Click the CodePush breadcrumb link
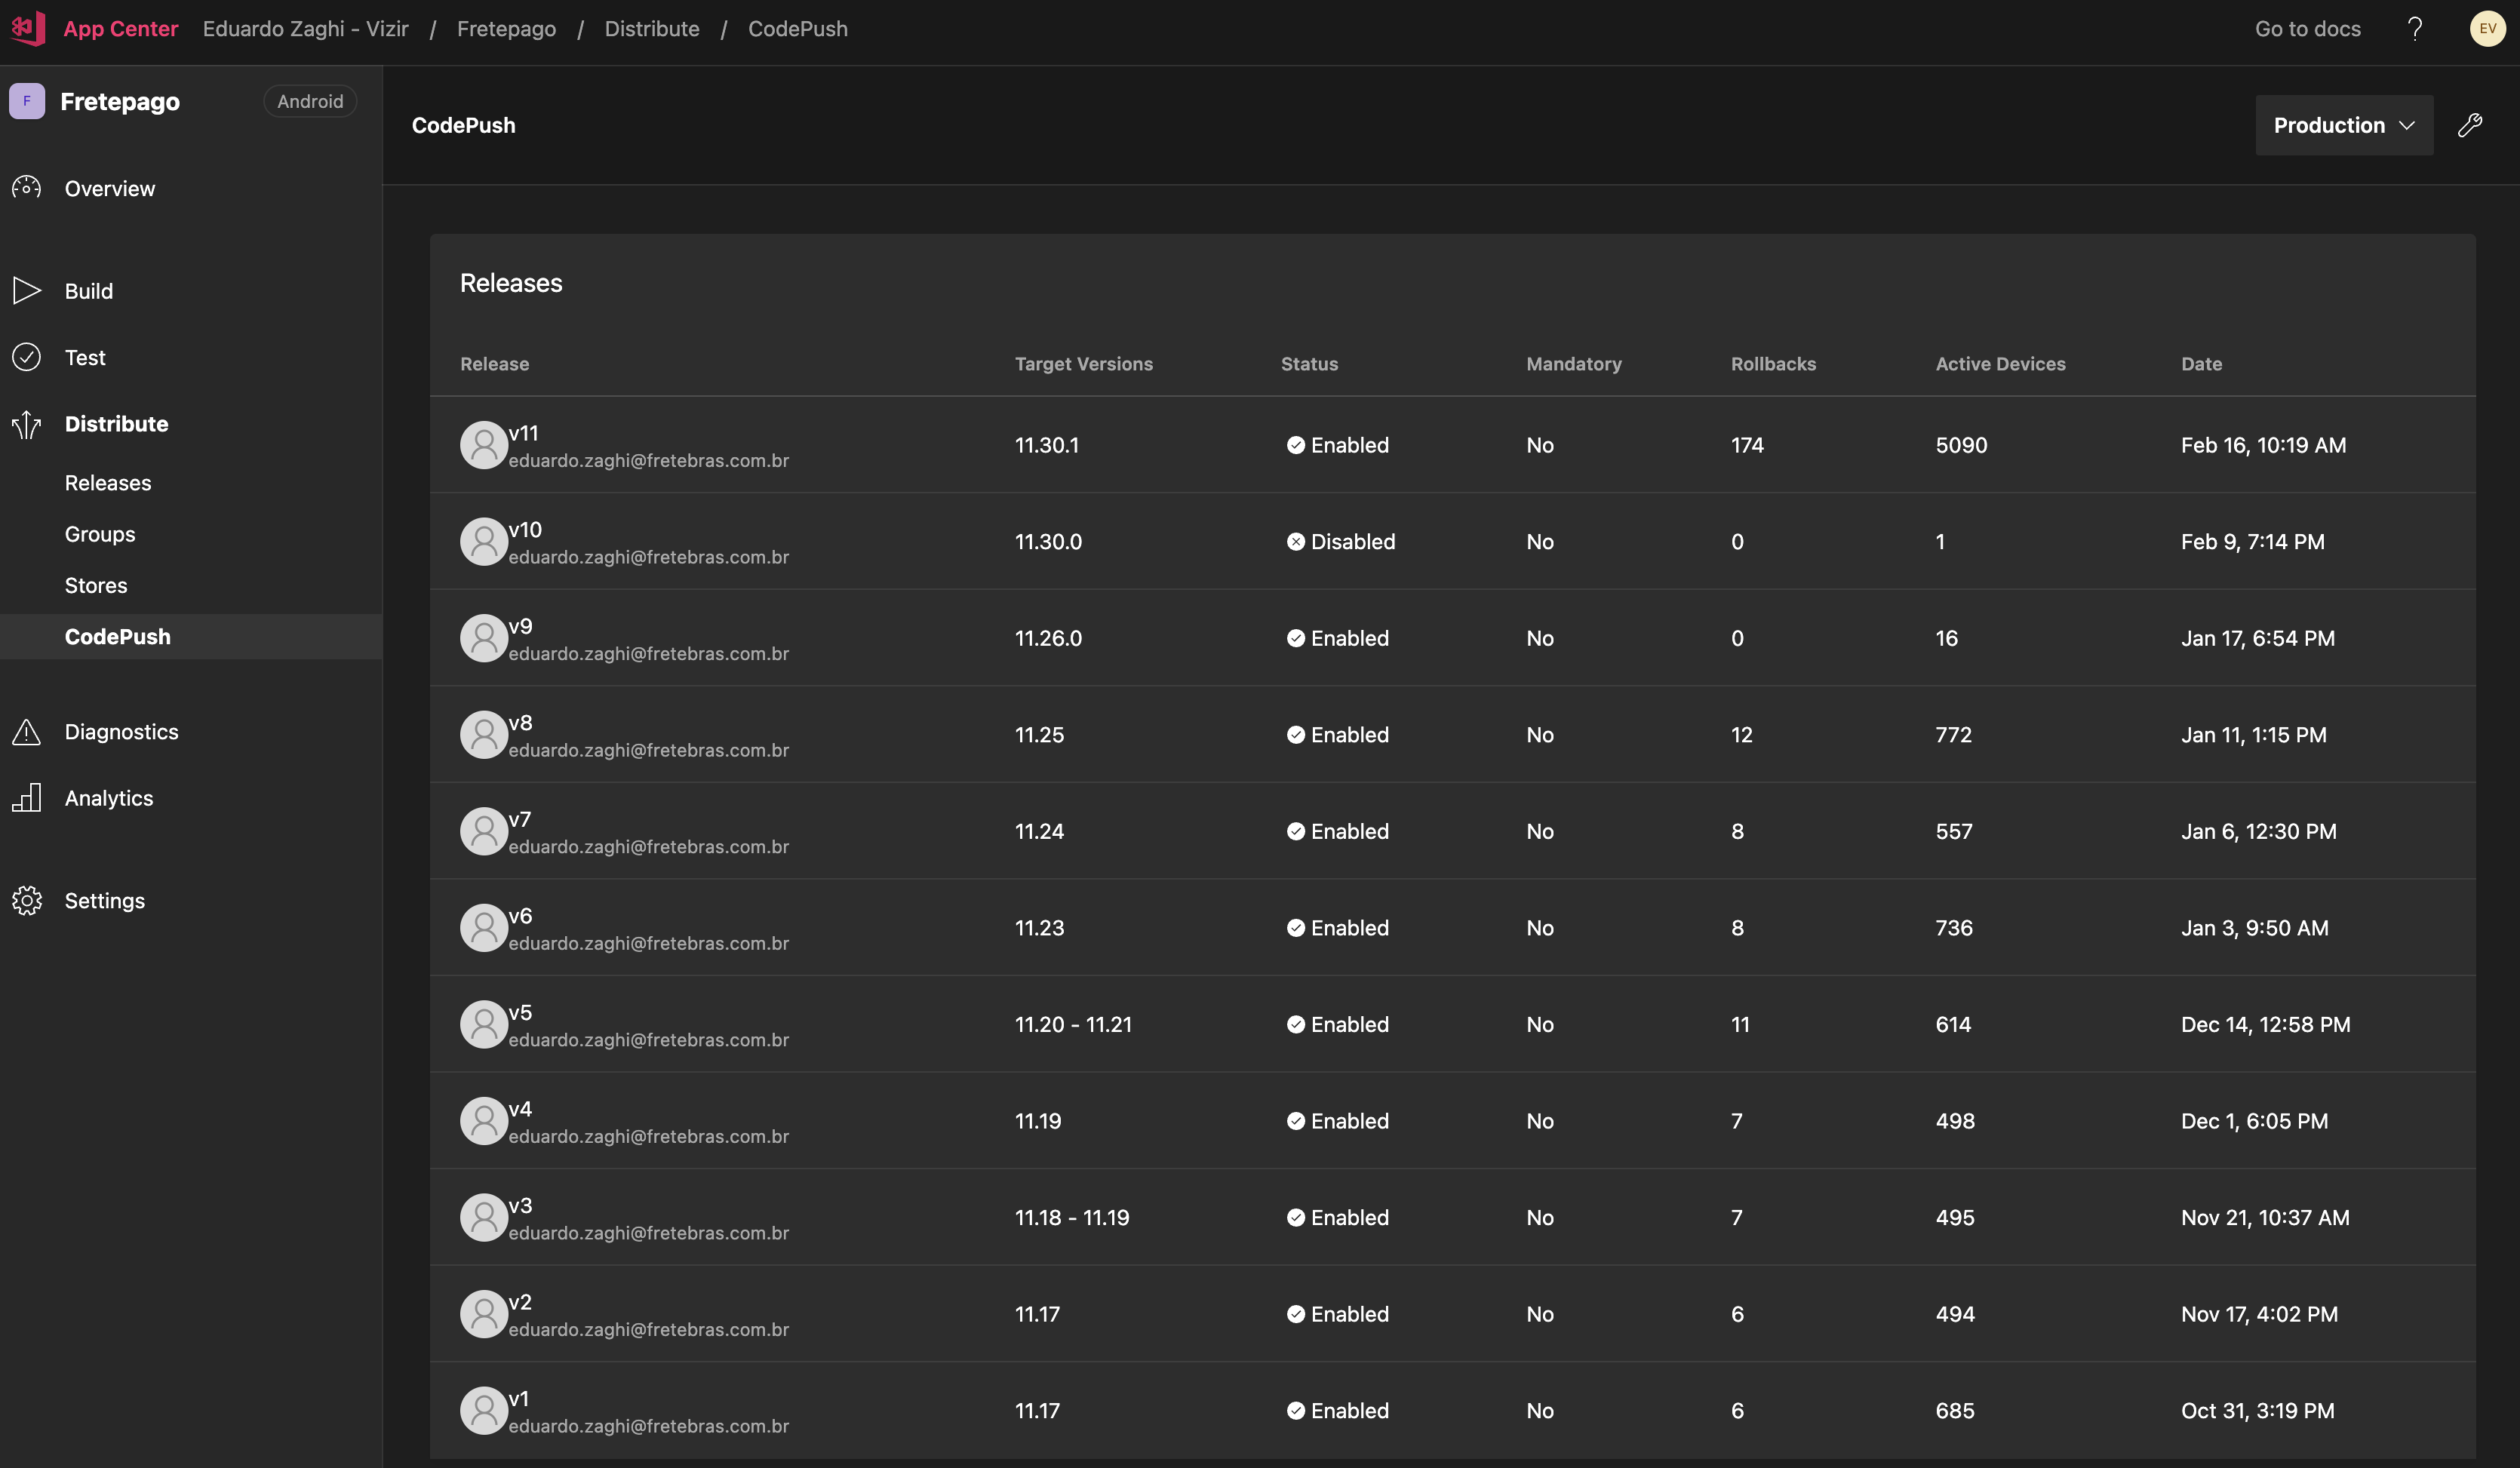This screenshot has height=1468, width=2520. (798, 29)
